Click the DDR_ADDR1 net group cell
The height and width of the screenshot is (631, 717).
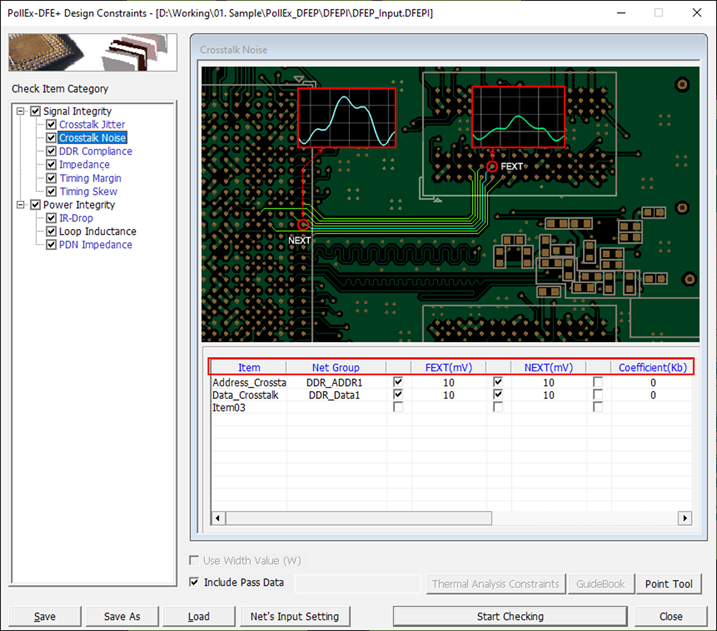334,382
